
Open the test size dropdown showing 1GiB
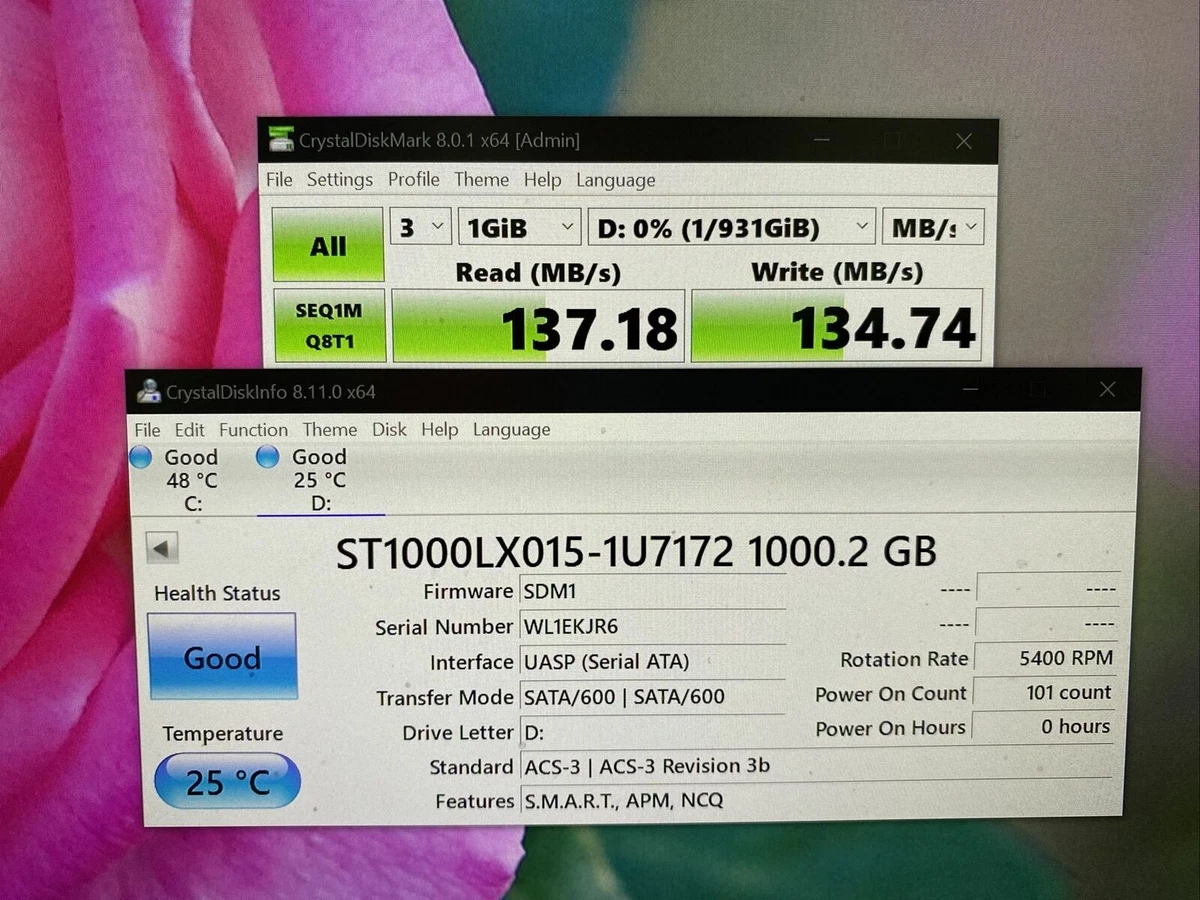point(519,228)
